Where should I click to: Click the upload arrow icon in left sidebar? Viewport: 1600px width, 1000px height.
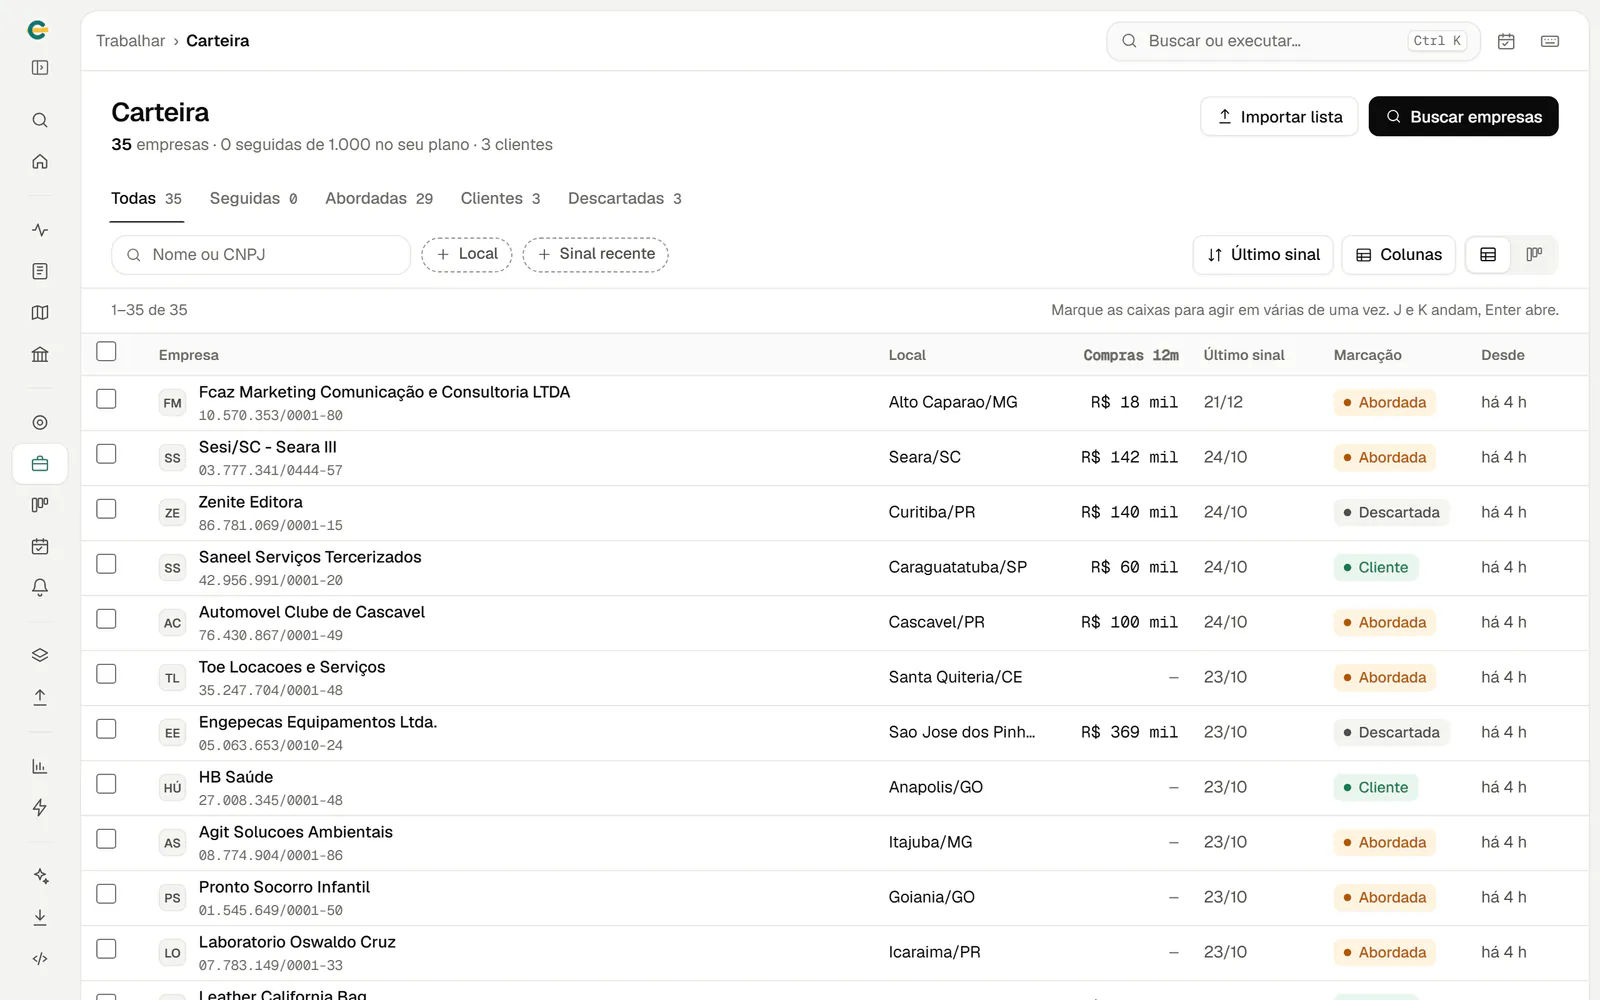[x=40, y=697]
